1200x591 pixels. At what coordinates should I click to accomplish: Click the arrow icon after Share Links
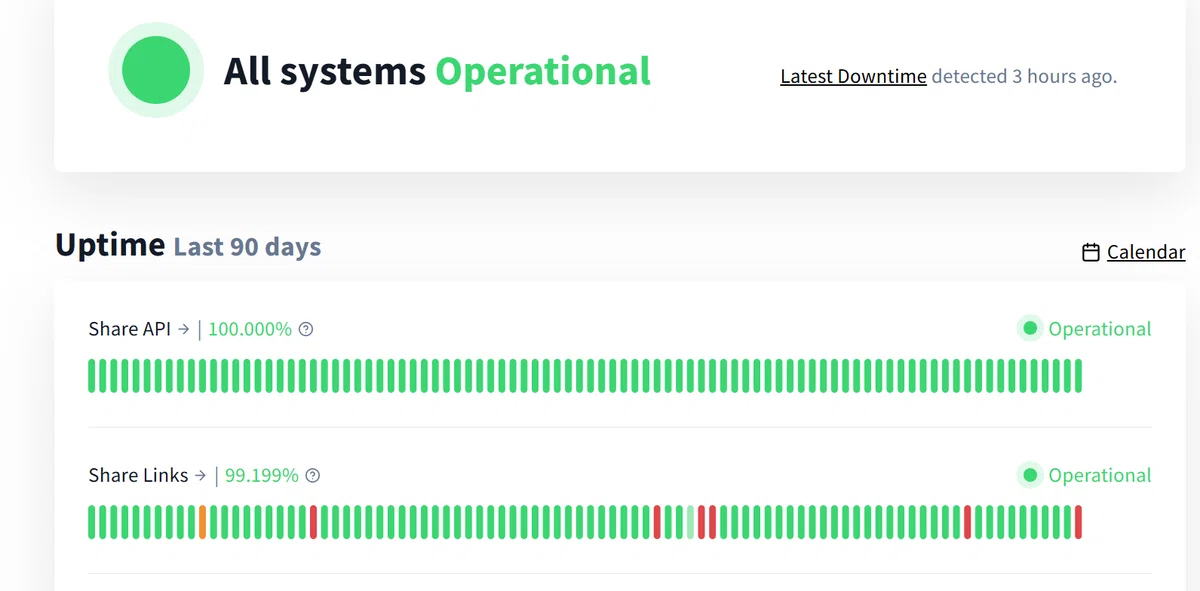[200, 475]
